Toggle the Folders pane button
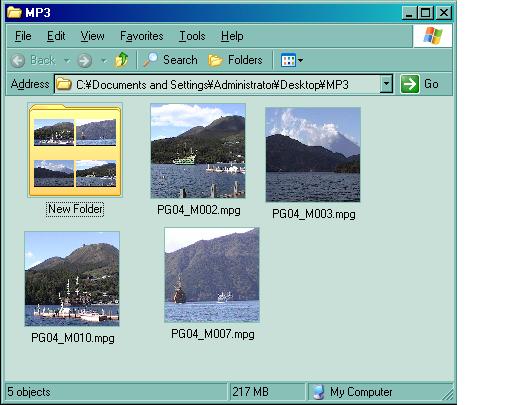The width and height of the screenshot is (512, 405). point(235,60)
